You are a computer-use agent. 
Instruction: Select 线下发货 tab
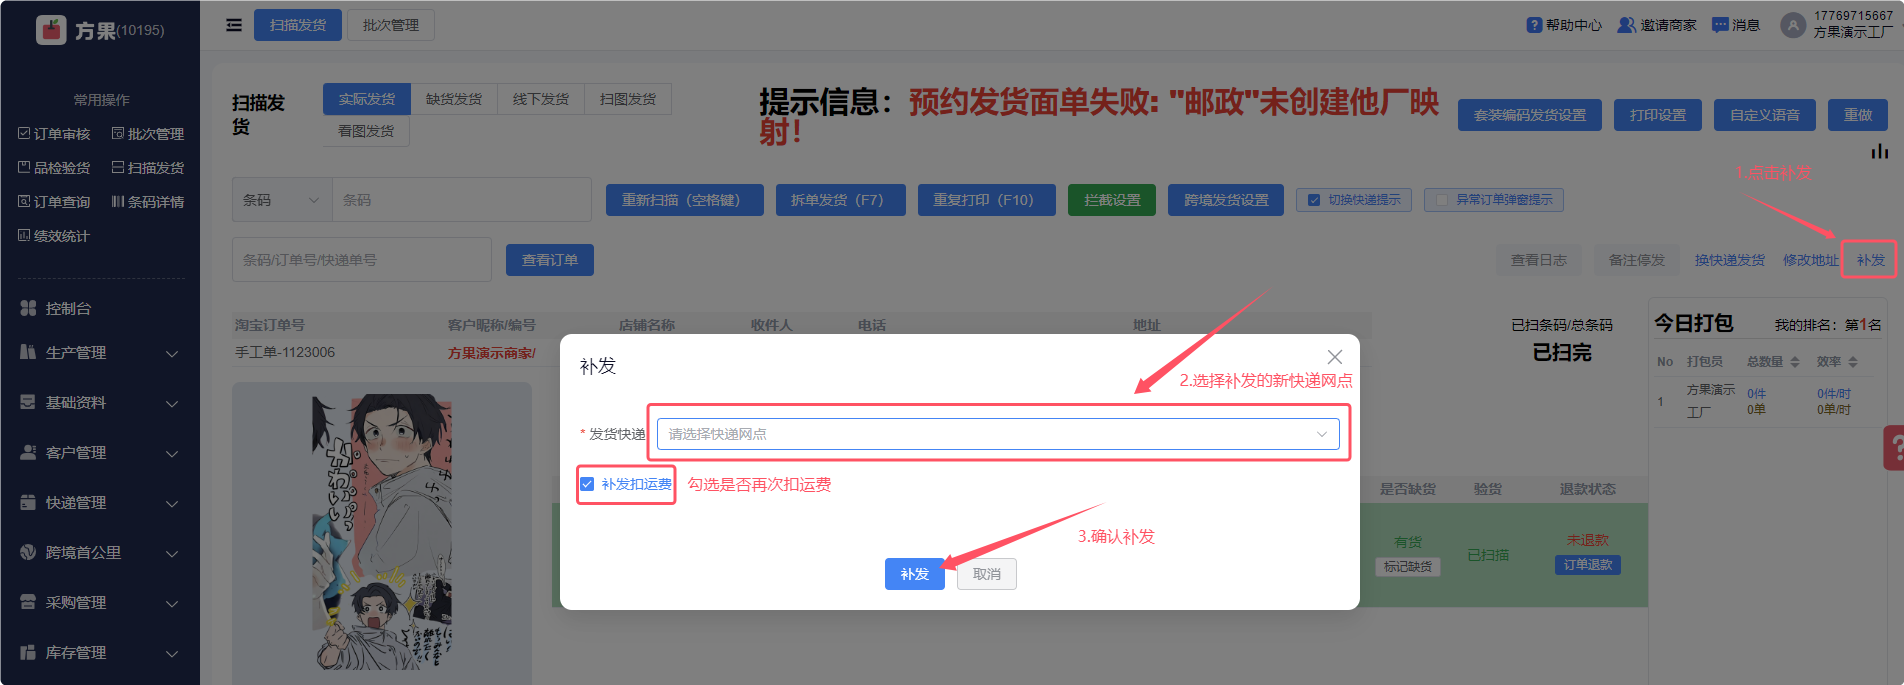pyautogui.click(x=541, y=99)
